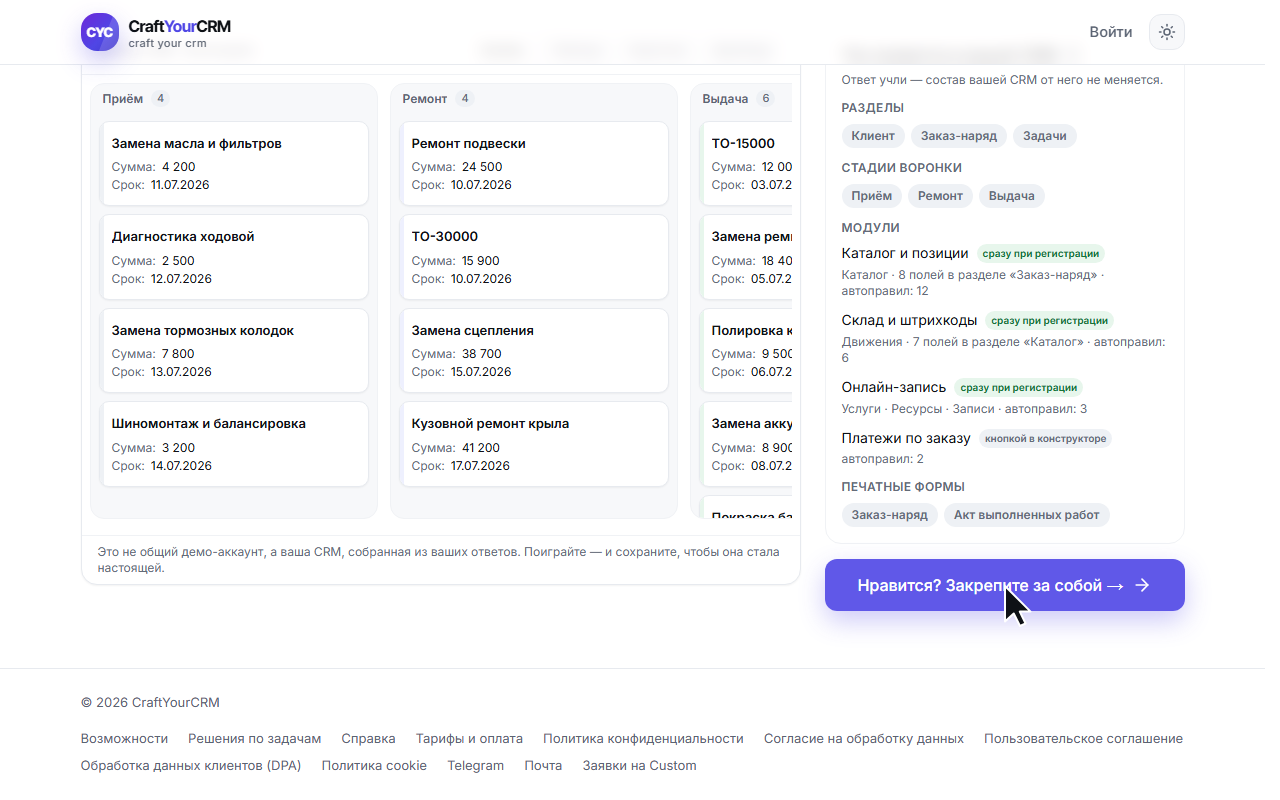
Task: Open the Возможности footer link
Action: point(124,739)
